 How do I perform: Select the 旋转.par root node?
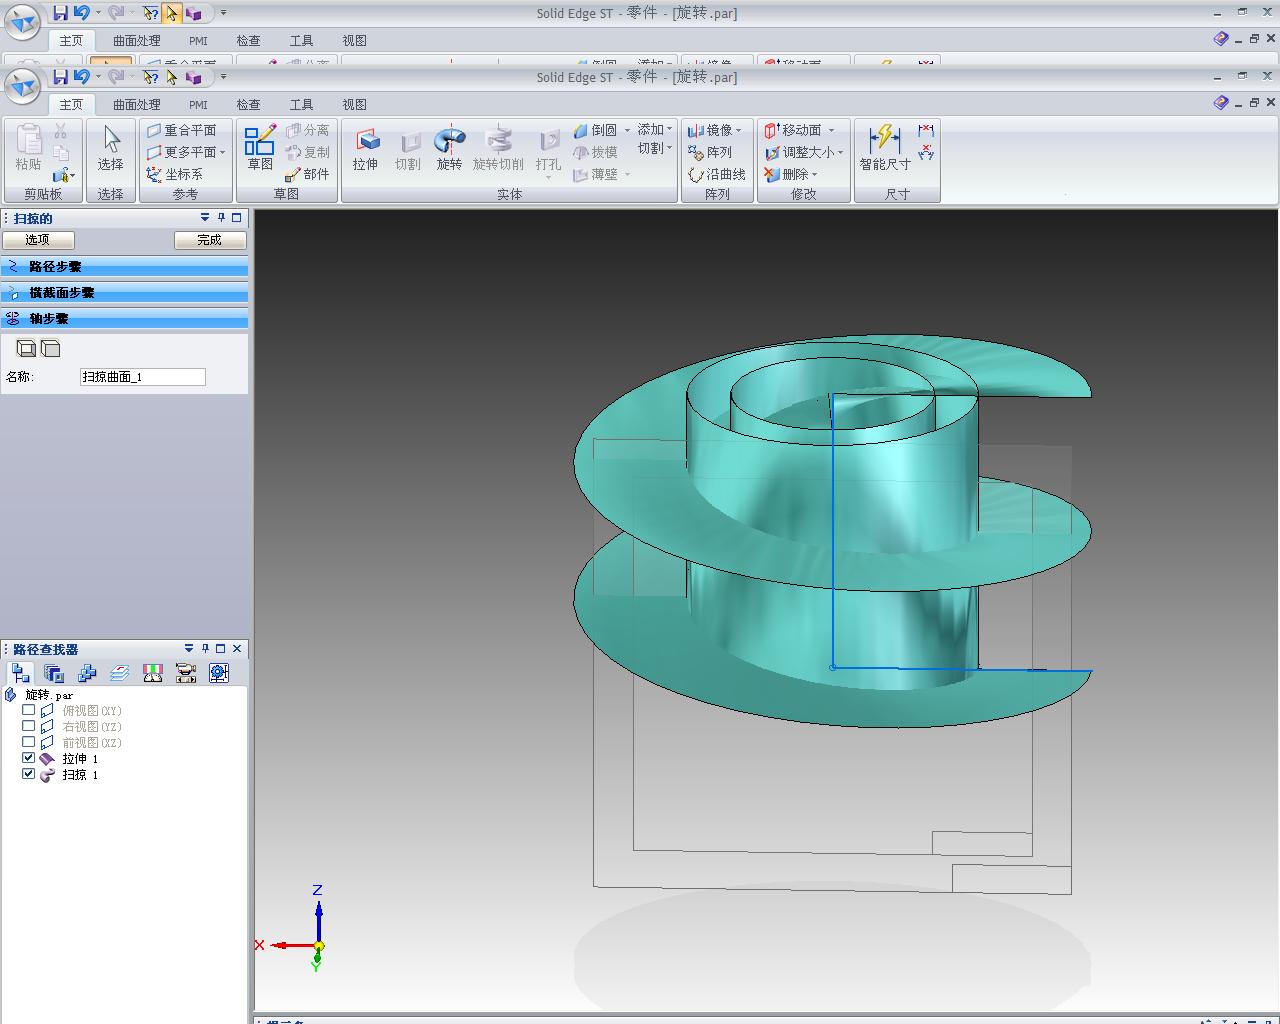coord(49,694)
